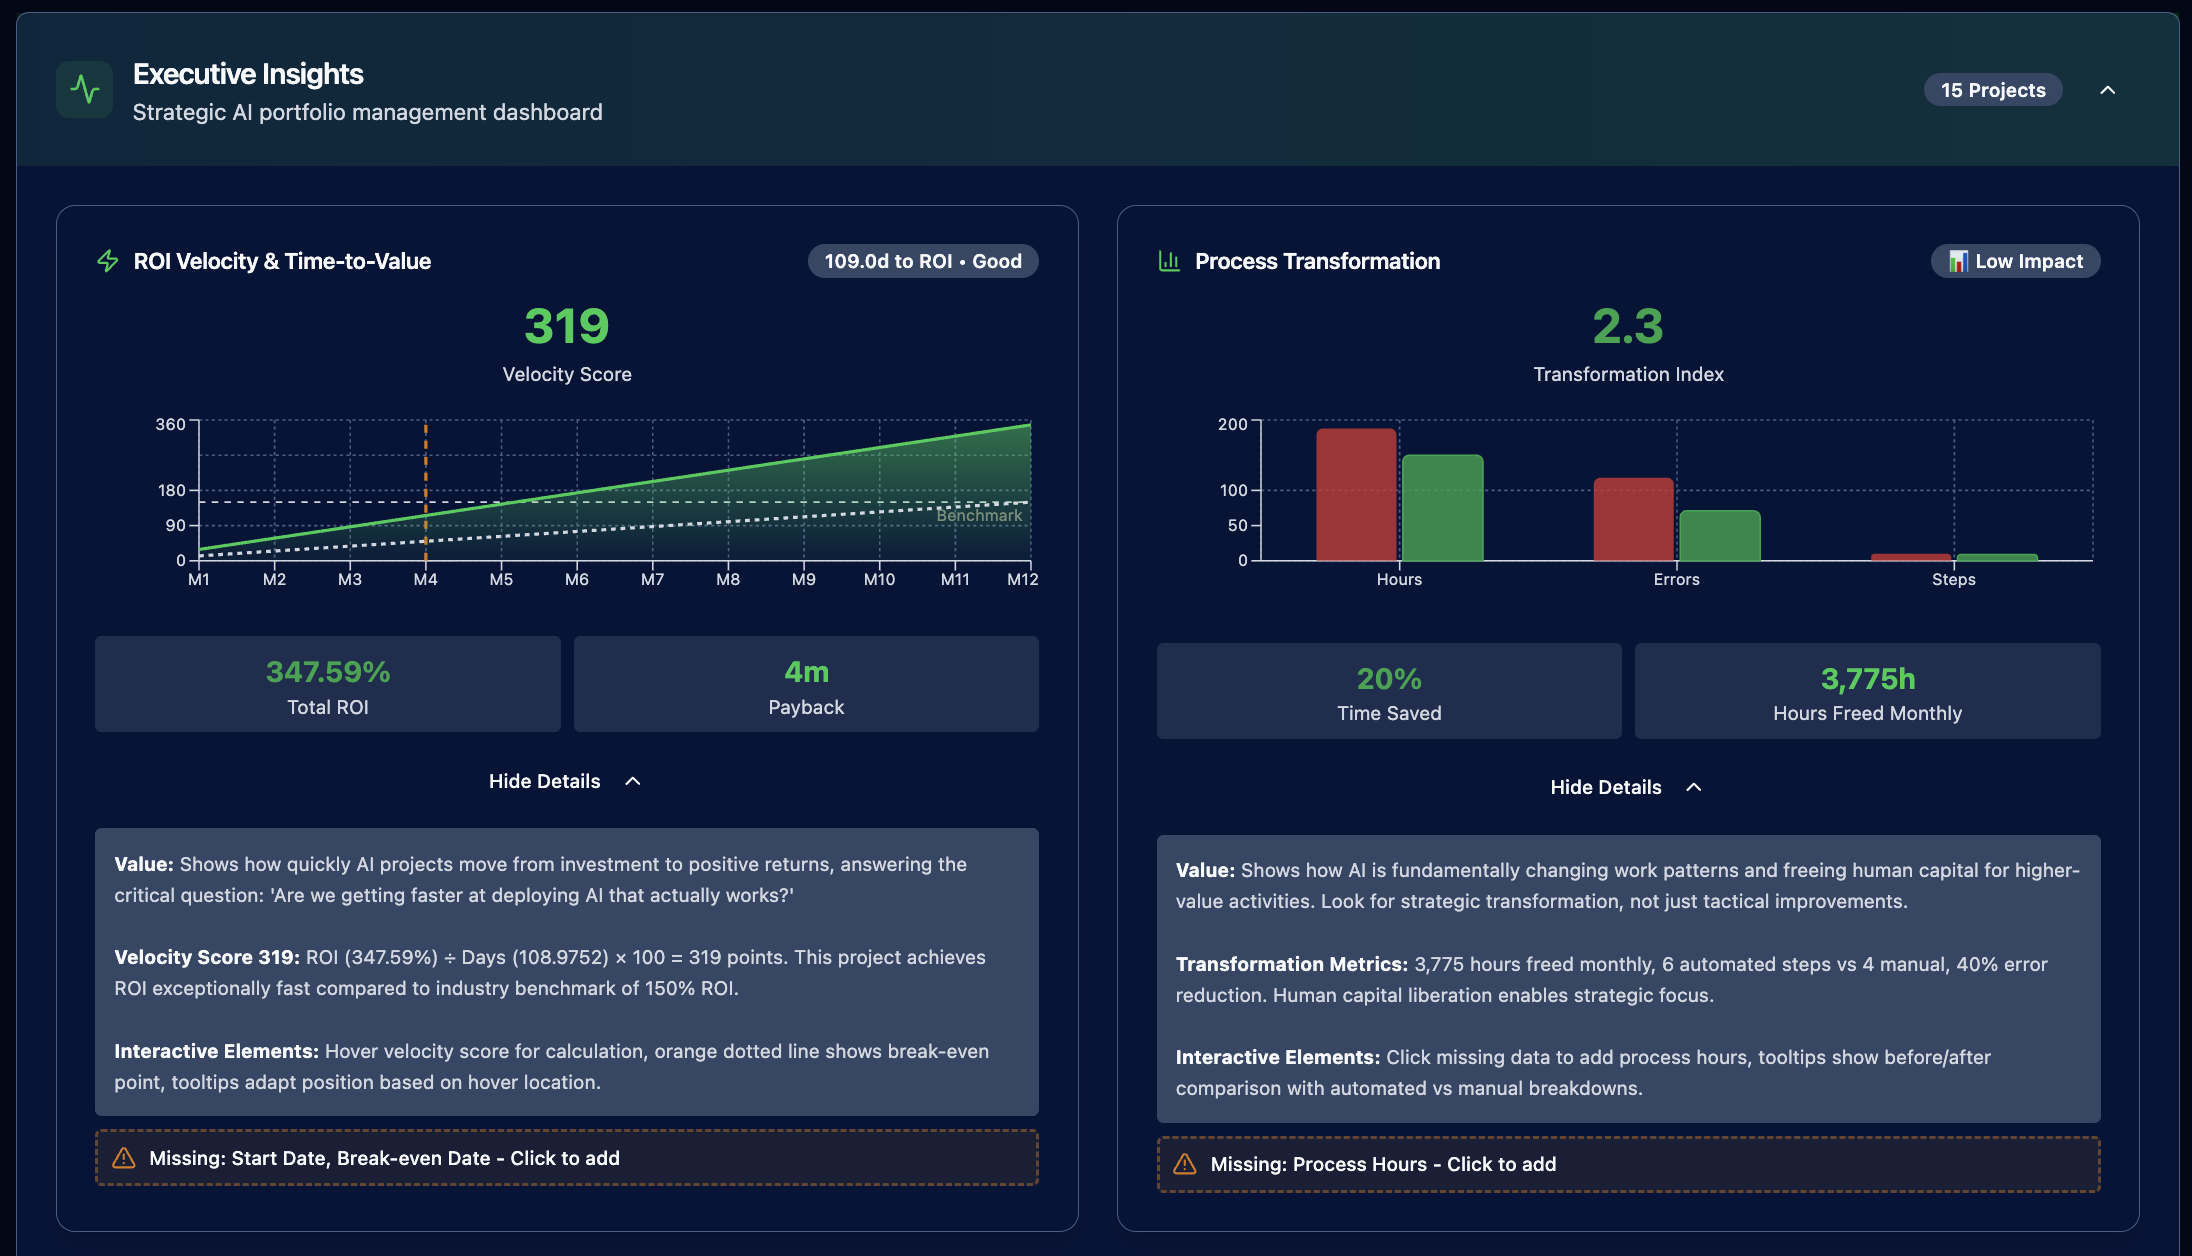2192x1256 pixels.
Task: Select the 109.0d to ROI Good badge
Action: pos(922,260)
